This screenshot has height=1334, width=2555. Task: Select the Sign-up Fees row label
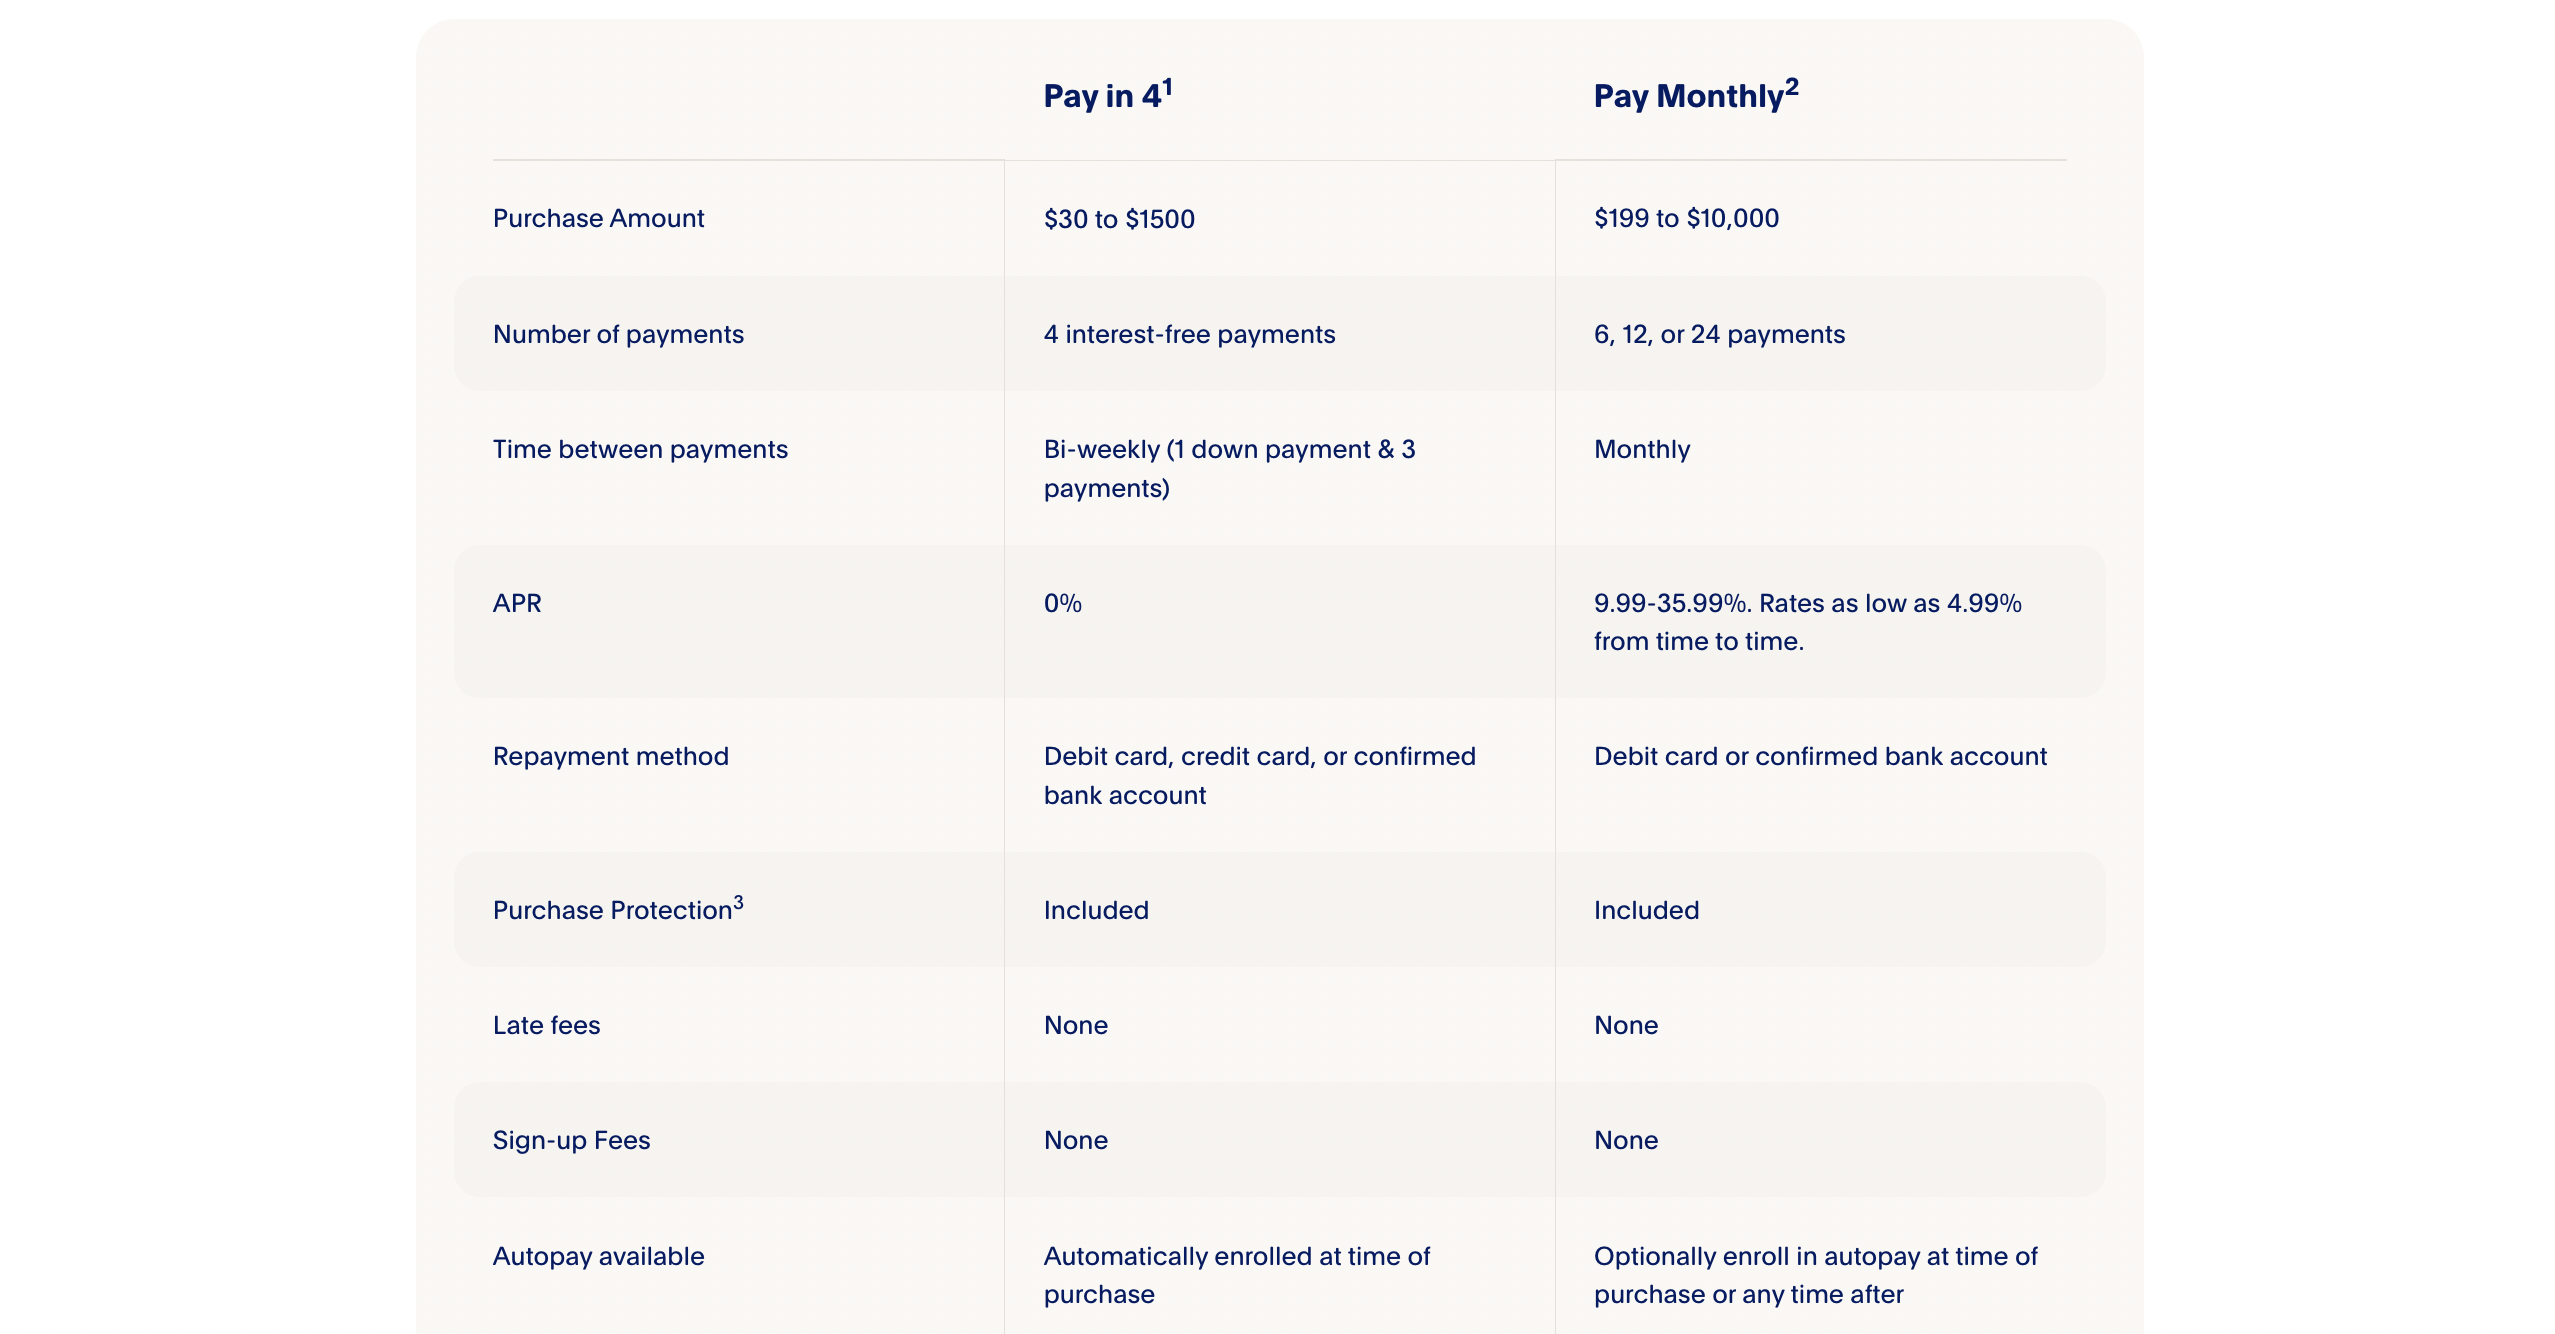[x=571, y=1140]
